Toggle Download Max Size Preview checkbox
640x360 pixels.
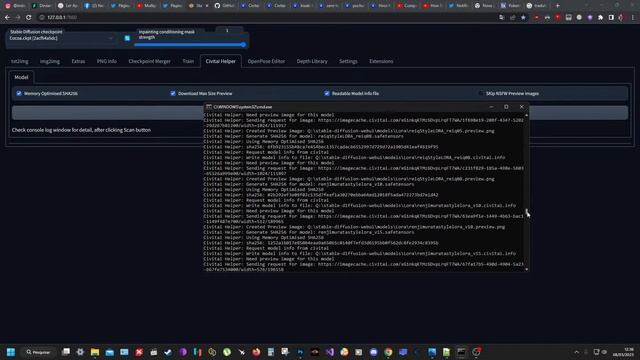point(173,93)
